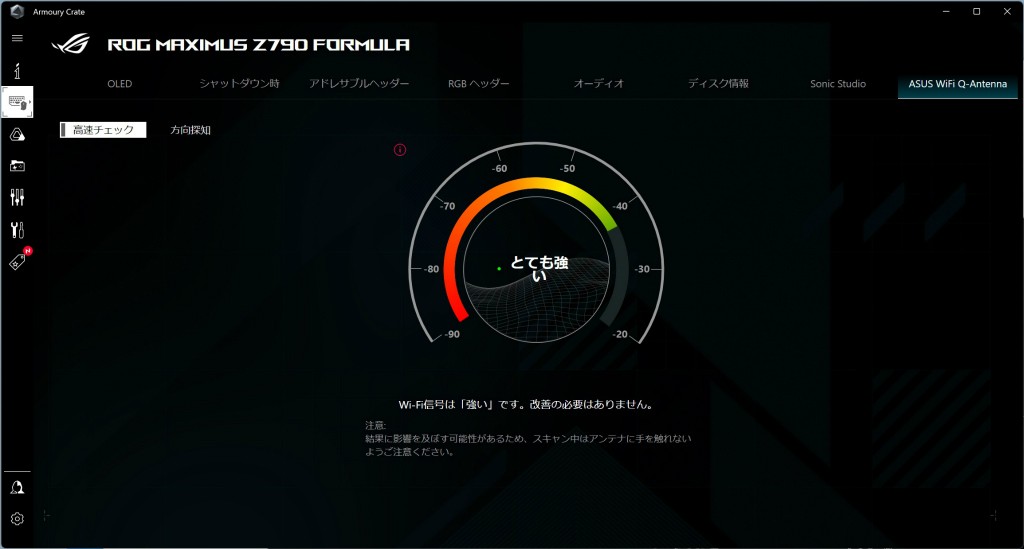
Task: Click the ROG logo in header
Action: coord(71,44)
